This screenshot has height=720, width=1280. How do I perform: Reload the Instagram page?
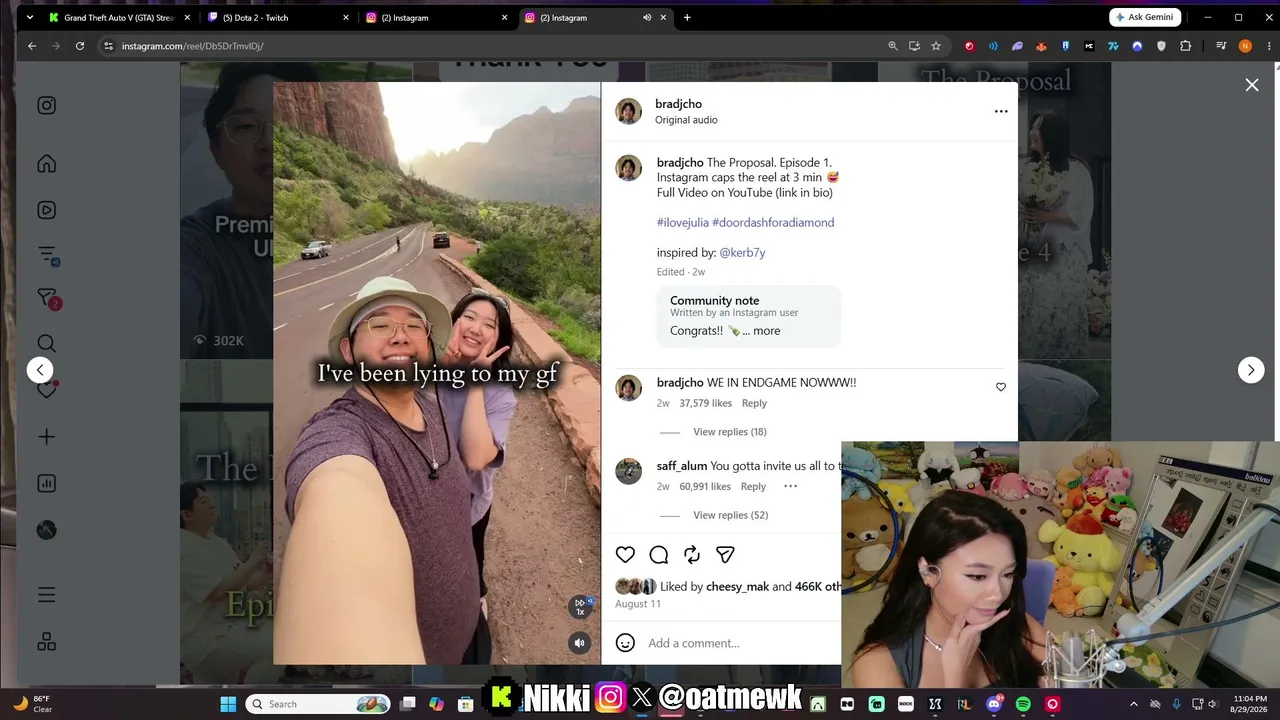tap(80, 46)
